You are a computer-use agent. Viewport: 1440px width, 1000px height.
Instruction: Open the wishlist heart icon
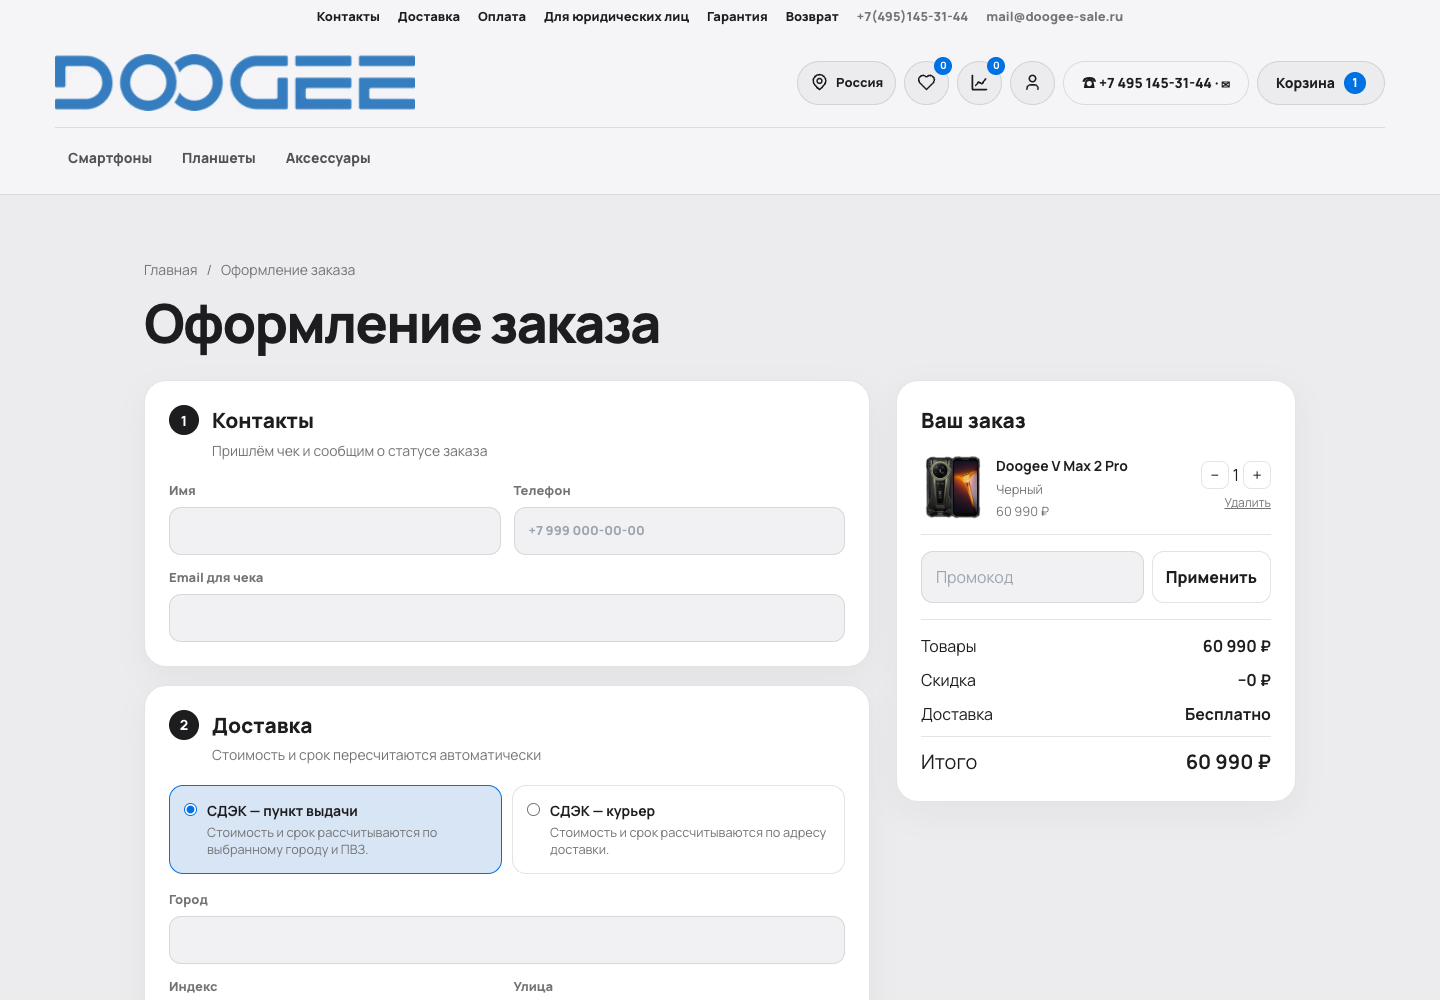point(926,83)
